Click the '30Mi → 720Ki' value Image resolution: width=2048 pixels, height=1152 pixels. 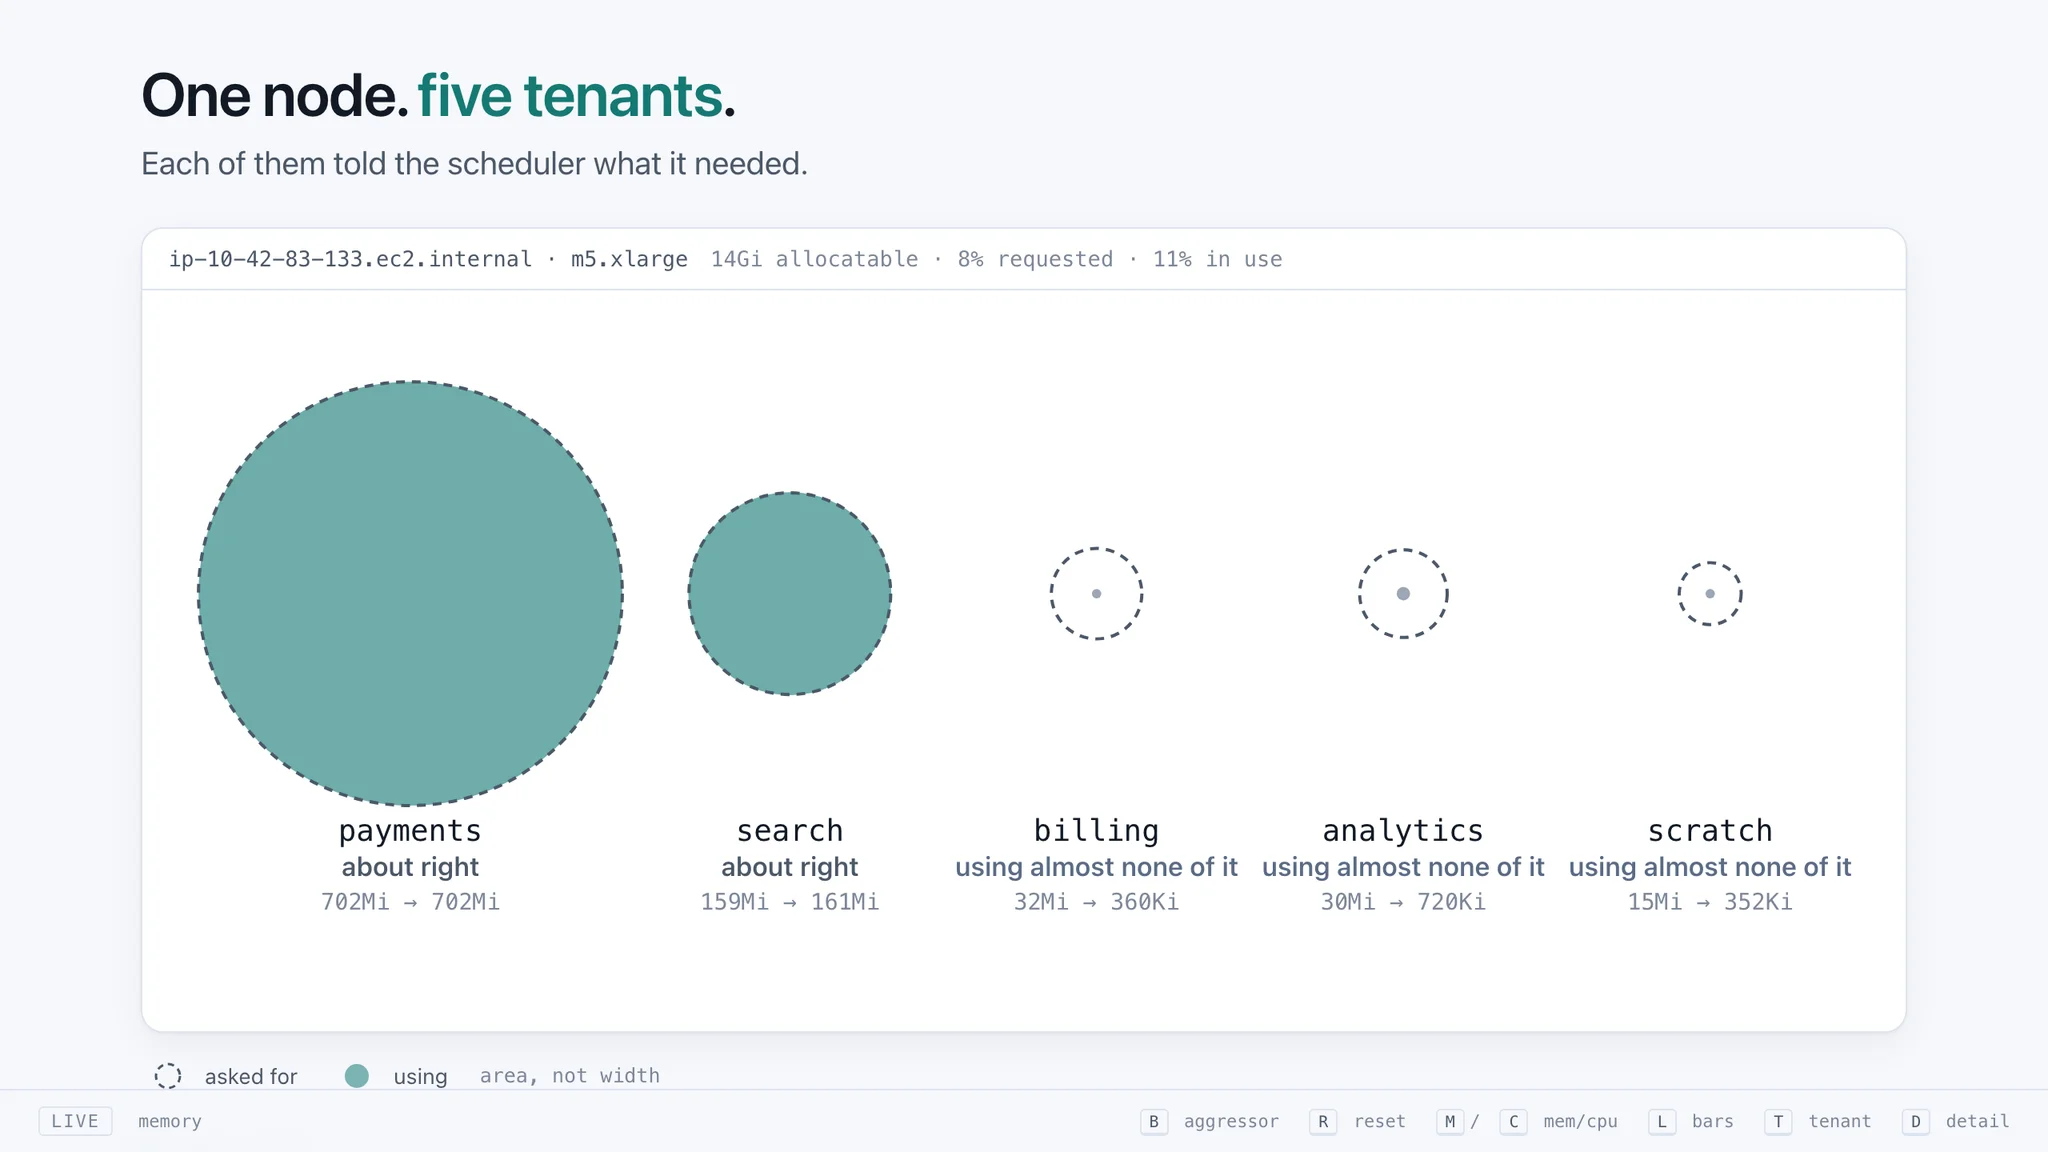coord(1403,902)
